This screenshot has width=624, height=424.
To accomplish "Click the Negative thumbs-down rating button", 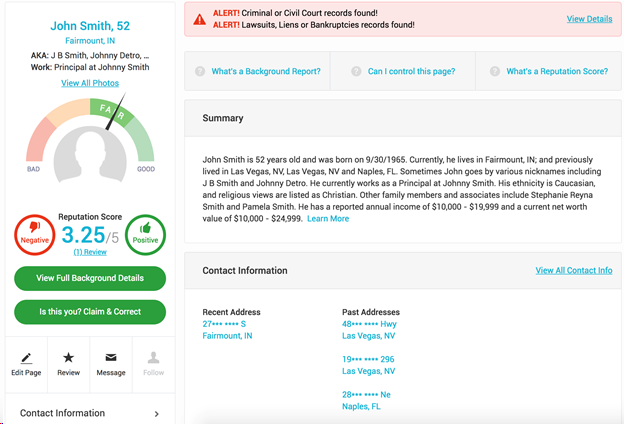I will point(35,235).
